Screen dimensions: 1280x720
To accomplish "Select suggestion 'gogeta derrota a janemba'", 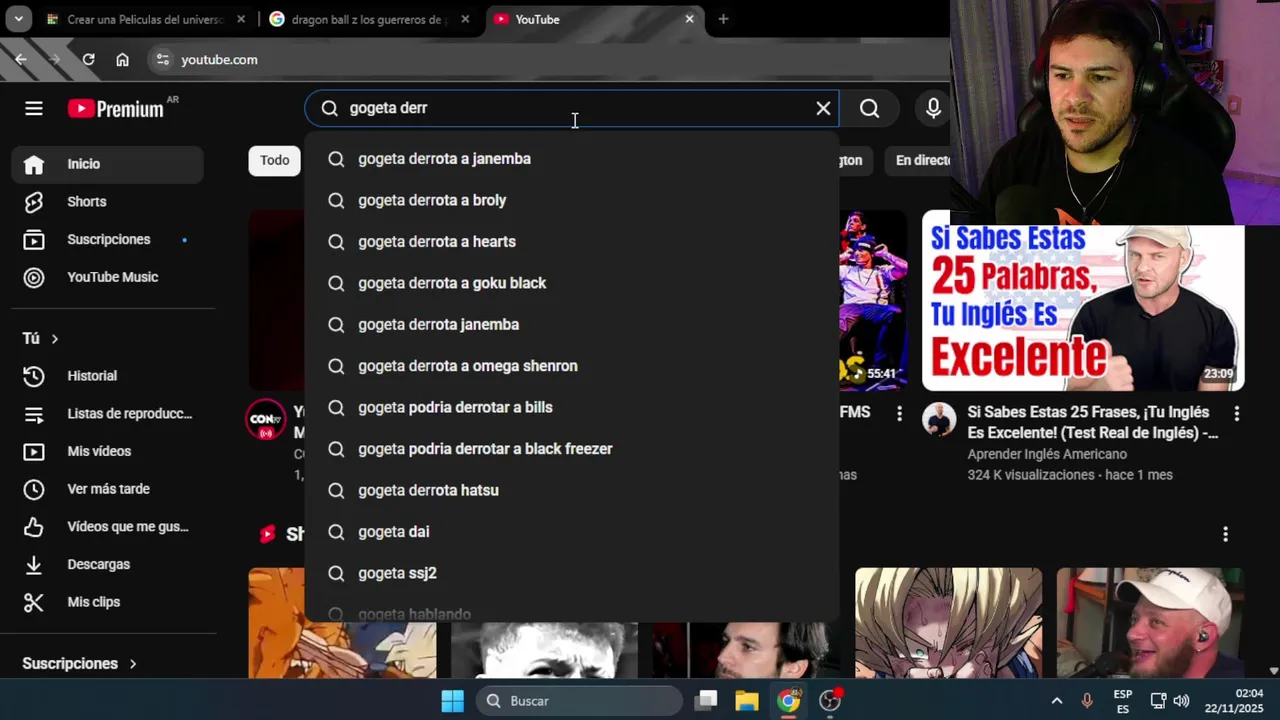I will (x=572, y=159).
